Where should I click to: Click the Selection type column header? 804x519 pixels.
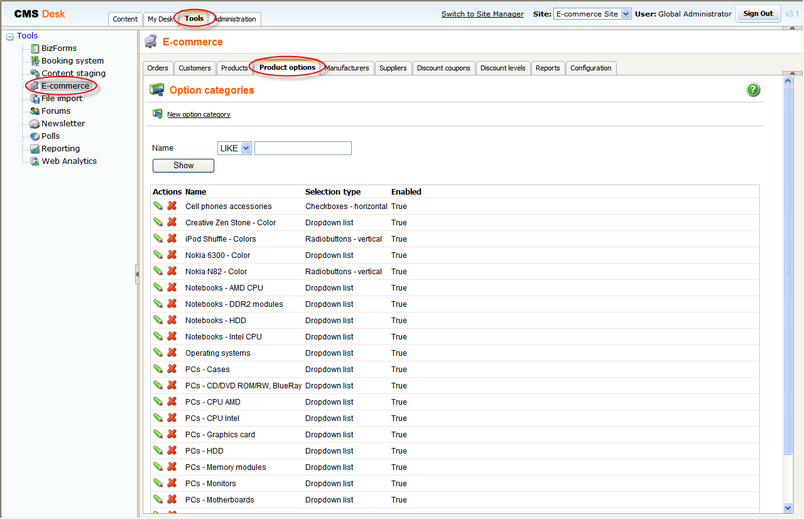(x=333, y=192)
